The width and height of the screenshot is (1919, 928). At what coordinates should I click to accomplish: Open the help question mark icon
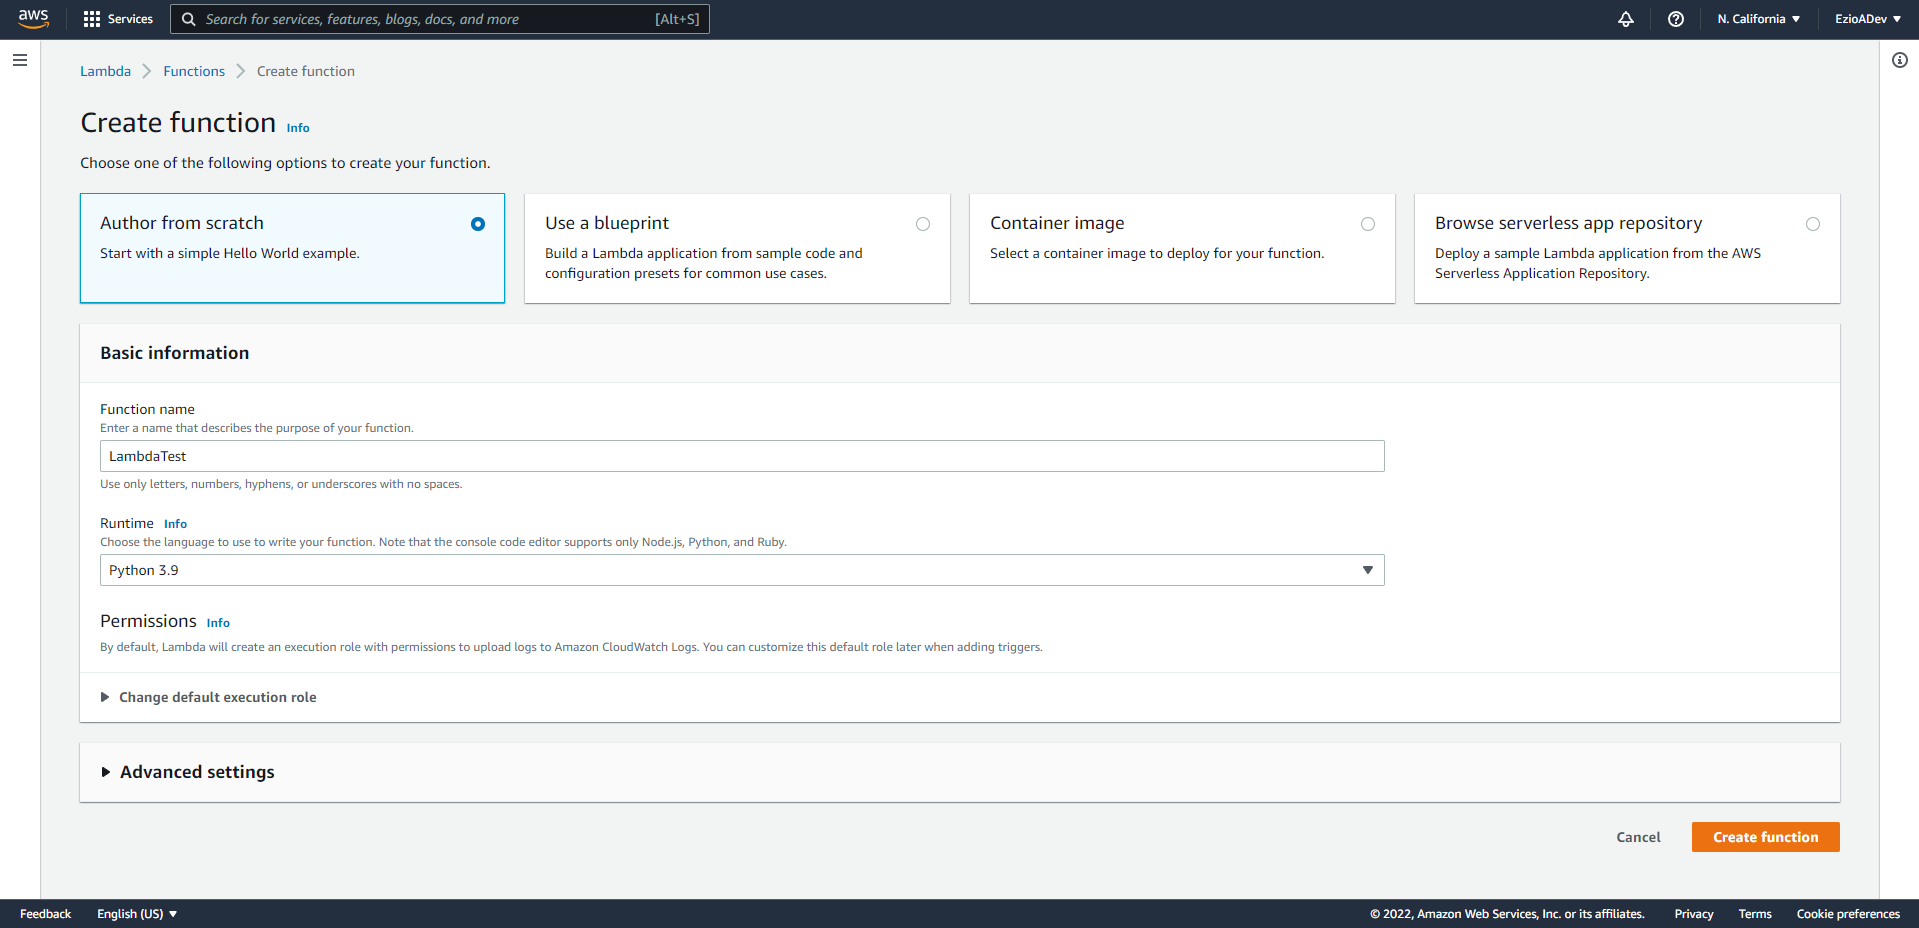tap(1676, 19)
